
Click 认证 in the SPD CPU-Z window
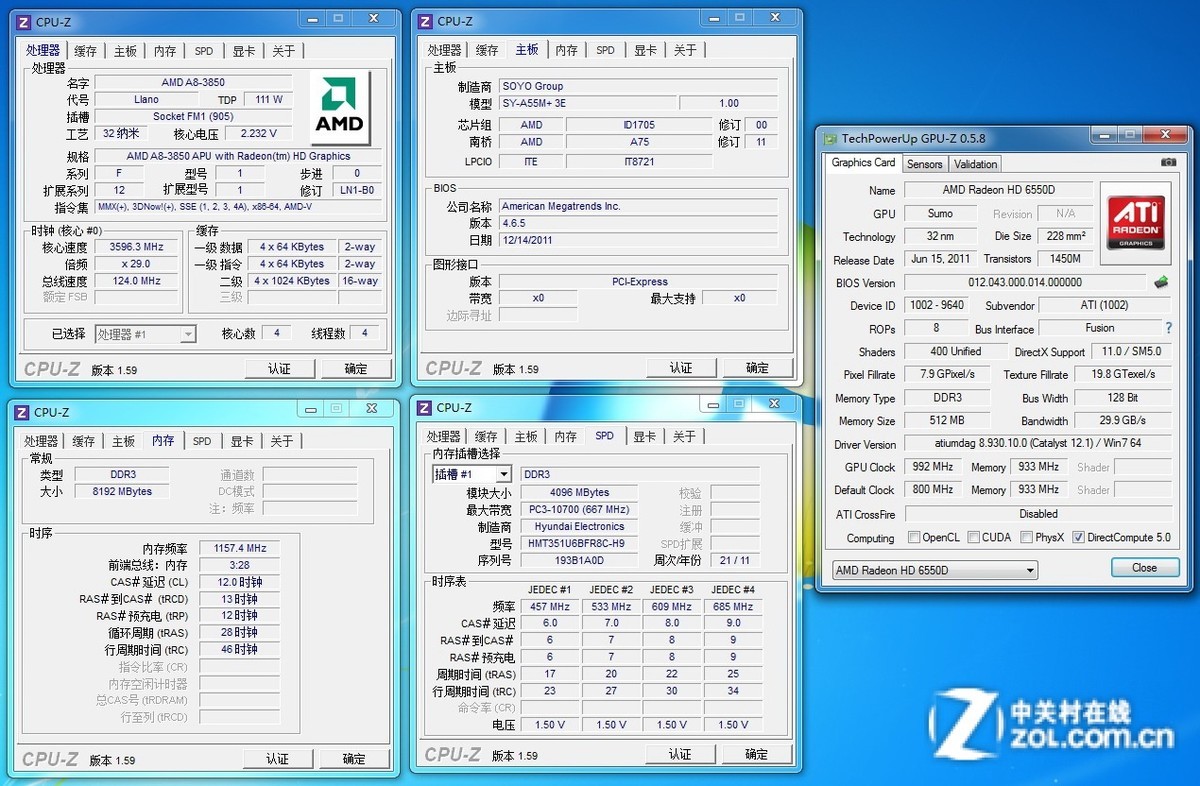tap(680, 754)
